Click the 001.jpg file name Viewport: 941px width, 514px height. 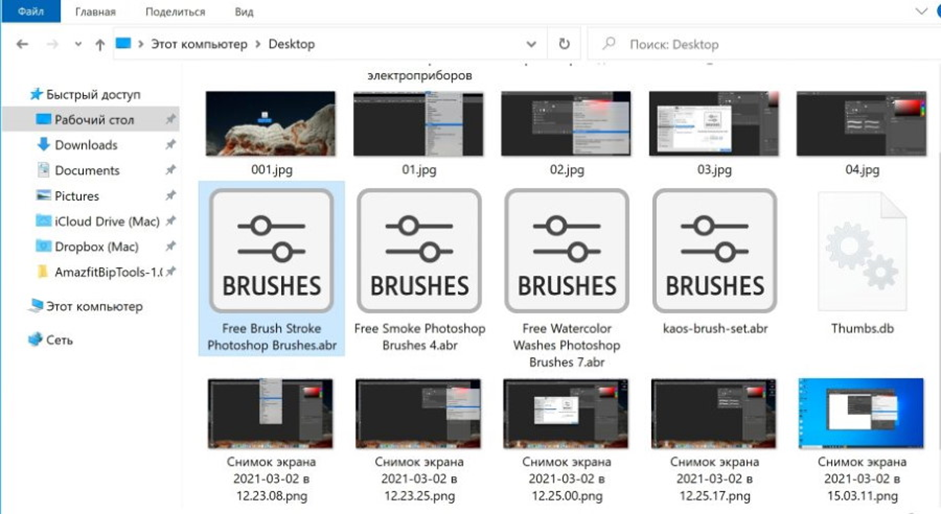272,170
